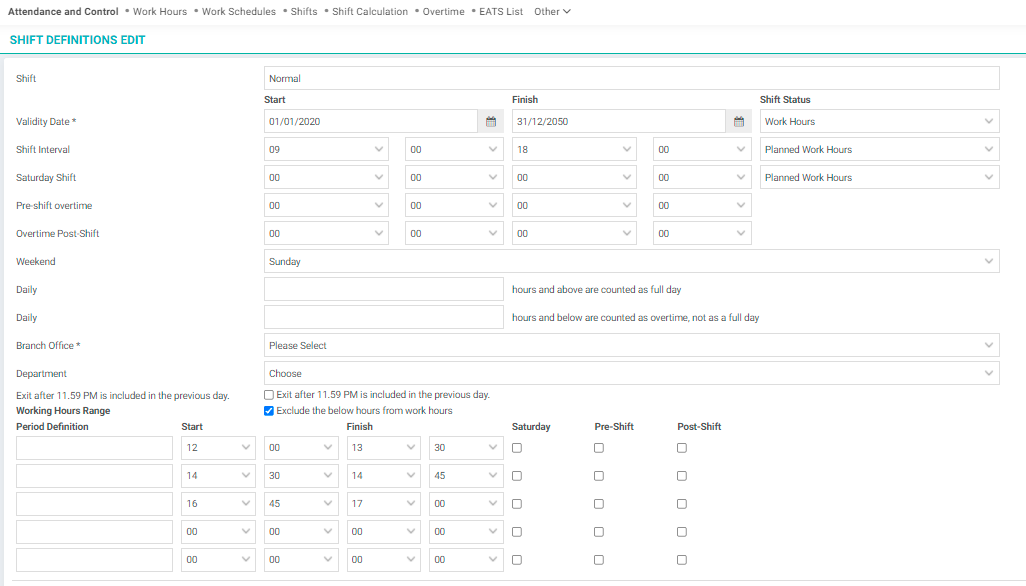This screenshot has height=586, width=1026.
Task: Open Shift Interval start hour dropdown 09
Action: tap(326, 150)
